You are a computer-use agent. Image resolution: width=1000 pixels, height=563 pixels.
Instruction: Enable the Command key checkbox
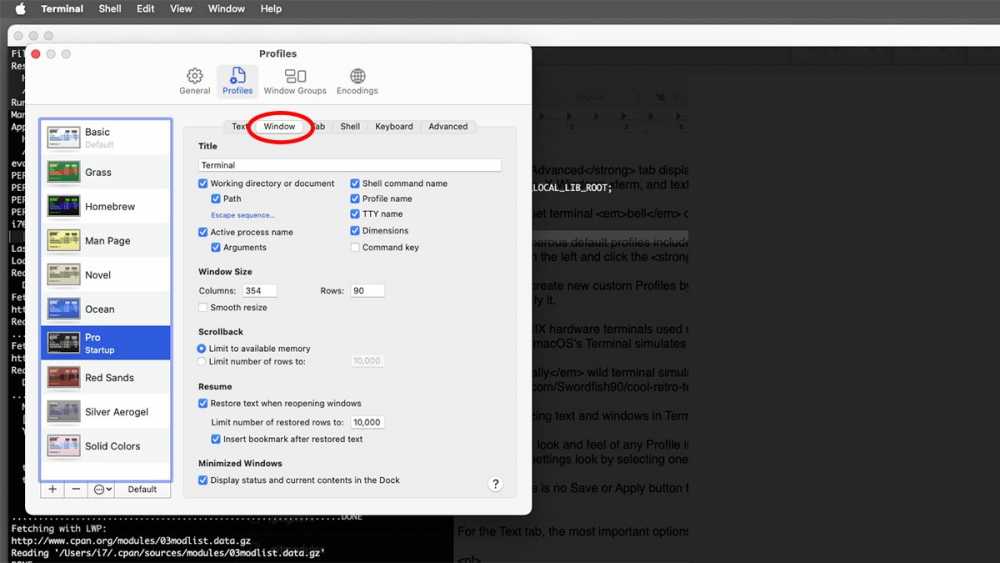pos(355,247)
